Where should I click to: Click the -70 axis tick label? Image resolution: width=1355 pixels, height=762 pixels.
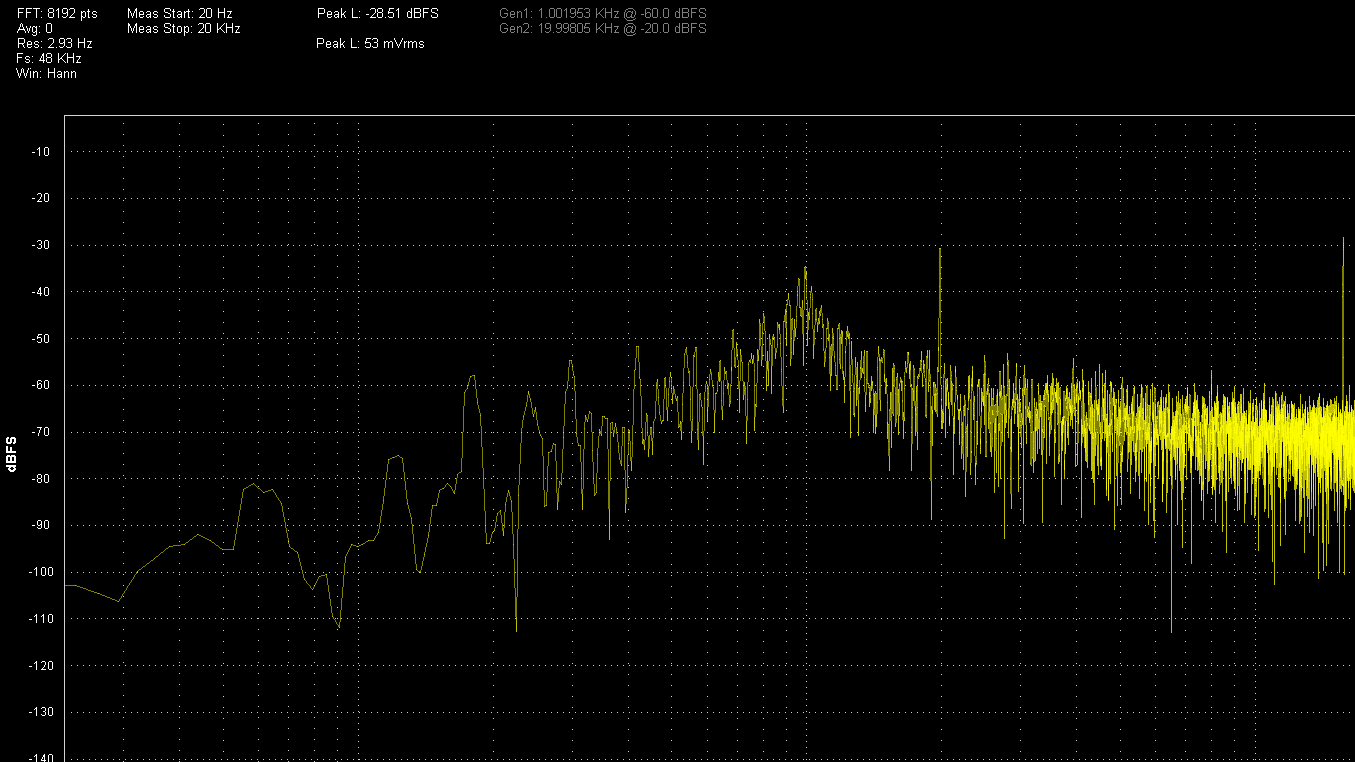coord(39,432)
